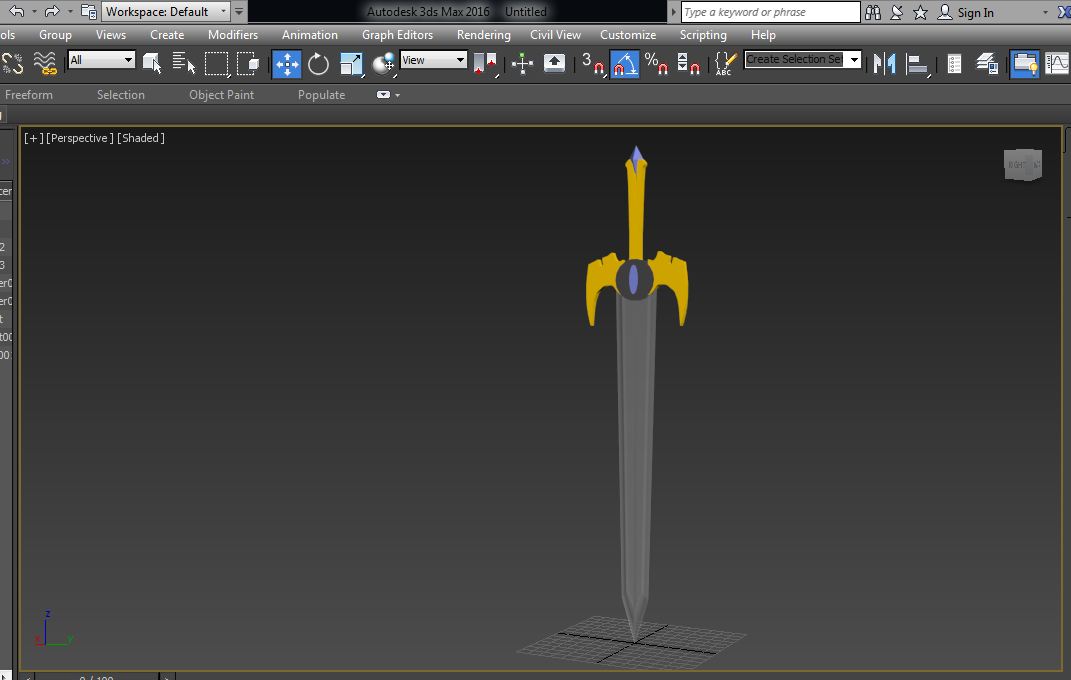
Task: Toggle the 3D Snaps button
Action: tap(594, 64)
